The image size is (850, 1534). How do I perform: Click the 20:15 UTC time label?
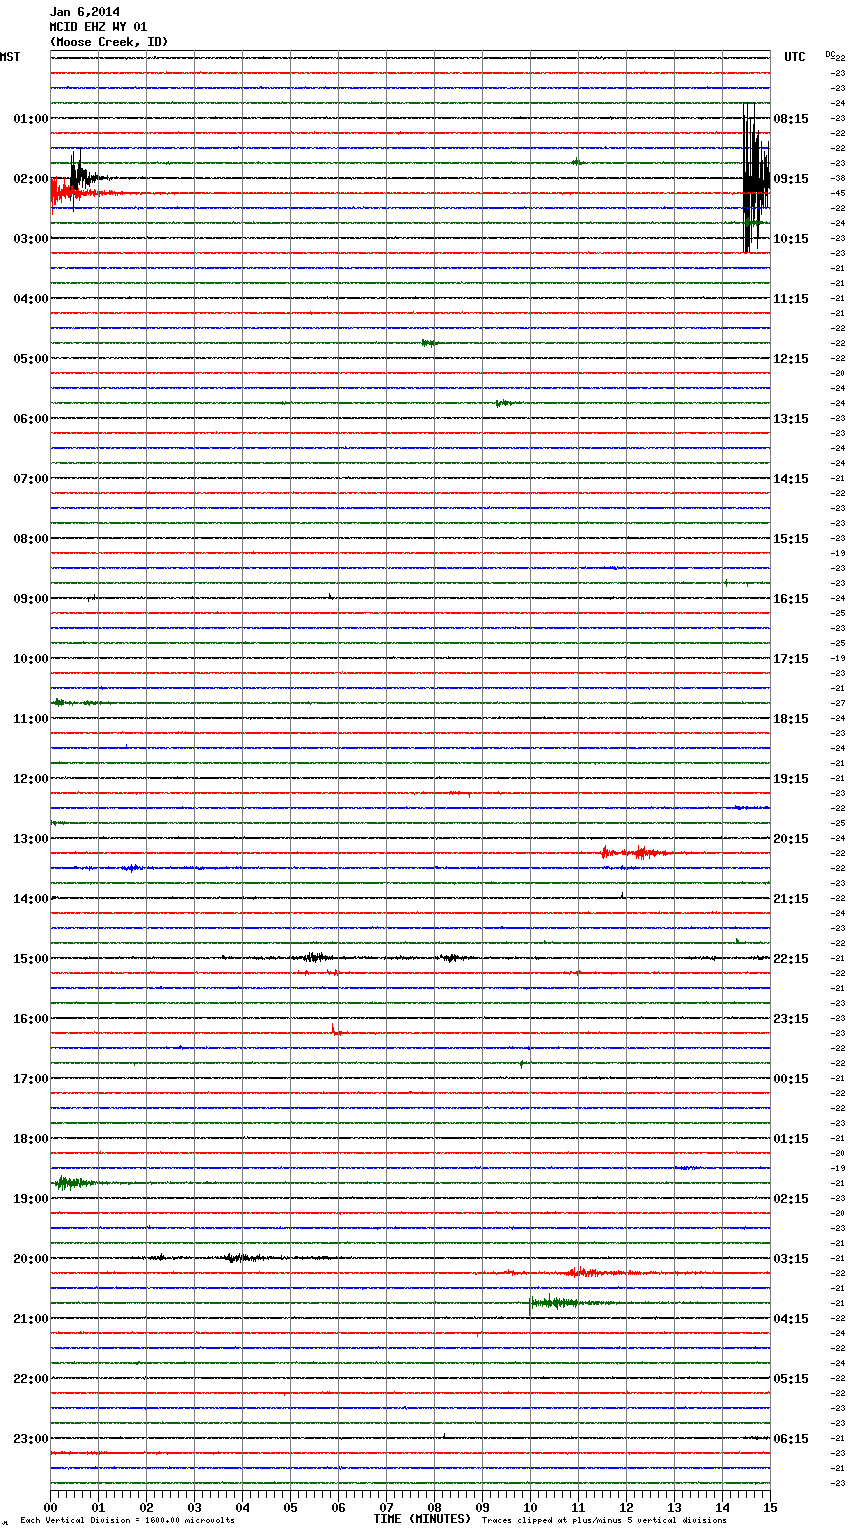click(x=791, y=838)
